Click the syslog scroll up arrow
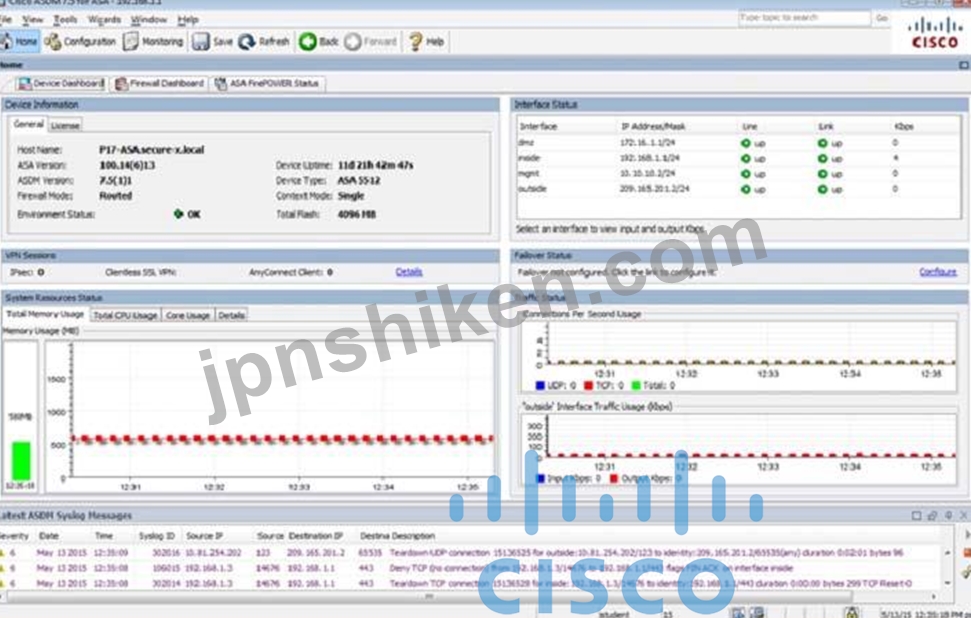This screenshot has height=618, width=971. [x=947, y=552]
